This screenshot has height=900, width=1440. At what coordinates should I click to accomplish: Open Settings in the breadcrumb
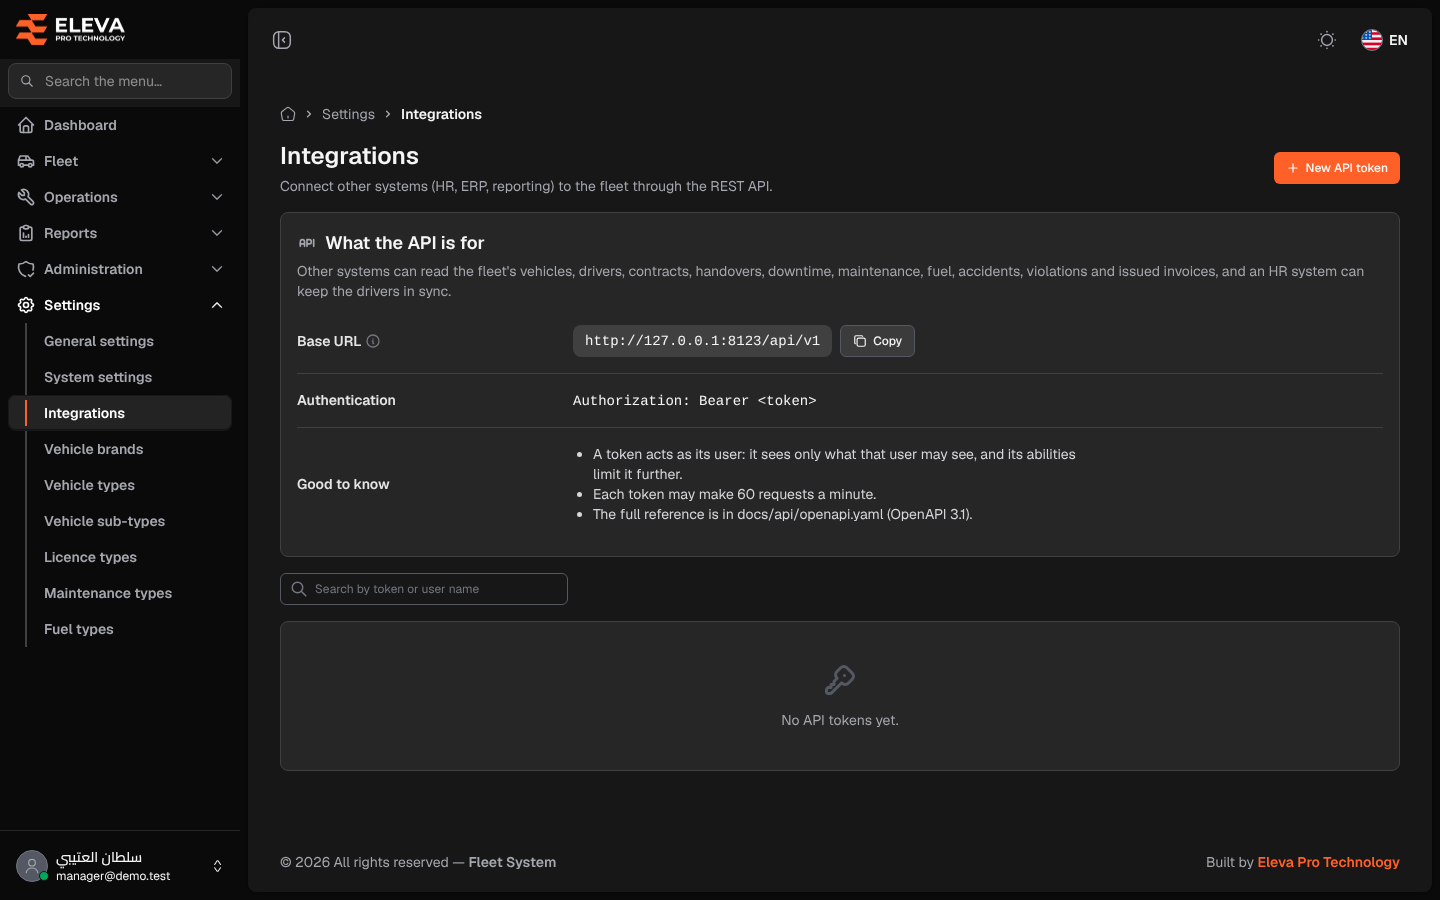[x=348, y=114]
